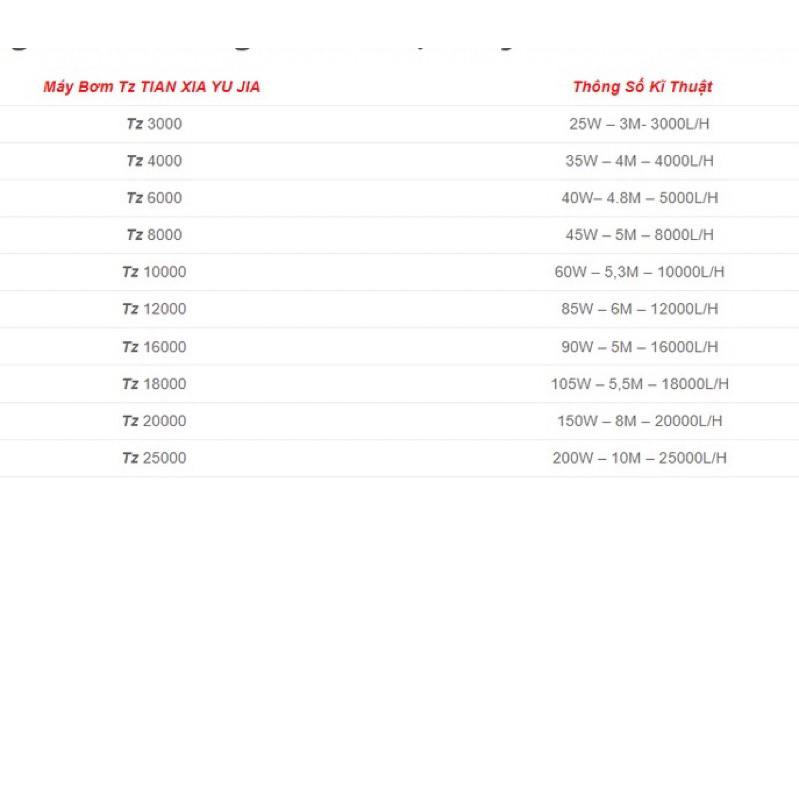Screen dimensions: 799x799
Task: Click the 'Thông Số Kĩ Thuật' column header
Action: click(x=643, y=87)
